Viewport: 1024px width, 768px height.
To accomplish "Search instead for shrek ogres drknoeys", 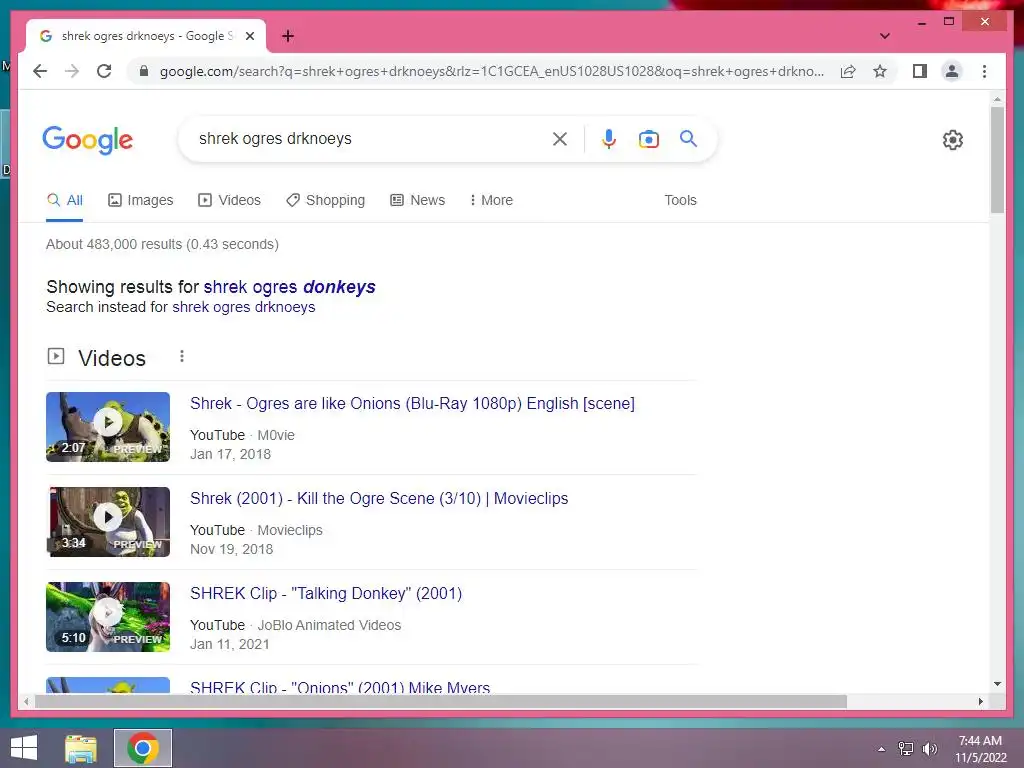I will pyautogui.click(x=244, y=307).
